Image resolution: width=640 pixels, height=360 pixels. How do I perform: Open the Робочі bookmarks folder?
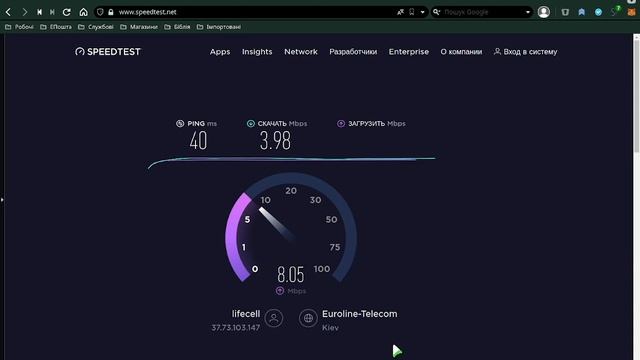click(x=19, y=27)
